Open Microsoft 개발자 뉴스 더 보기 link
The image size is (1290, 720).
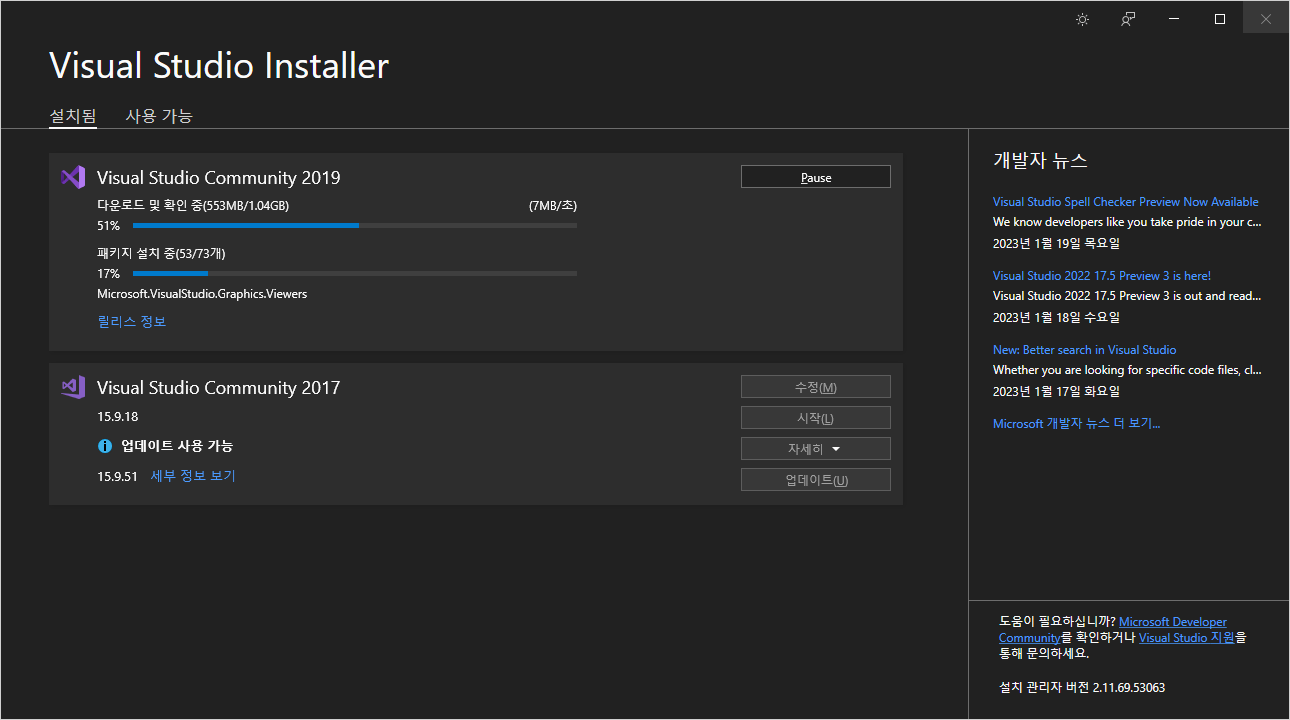[x=1077, y=424]
